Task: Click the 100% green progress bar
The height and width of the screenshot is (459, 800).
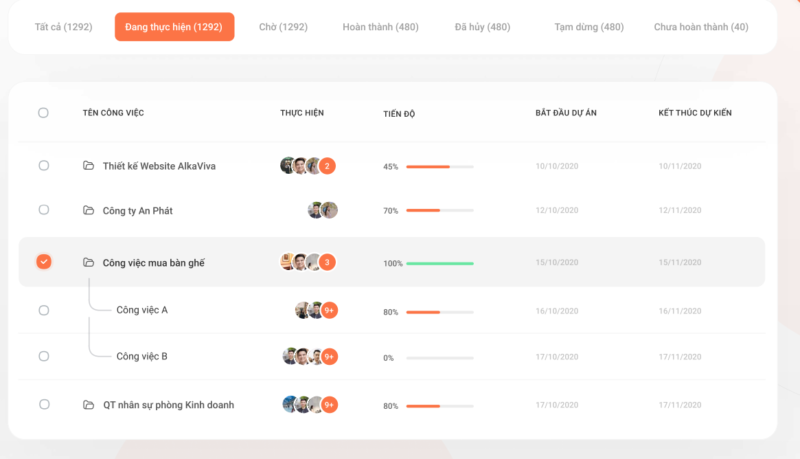Action: pyautogui.click(x=440, y=263)
